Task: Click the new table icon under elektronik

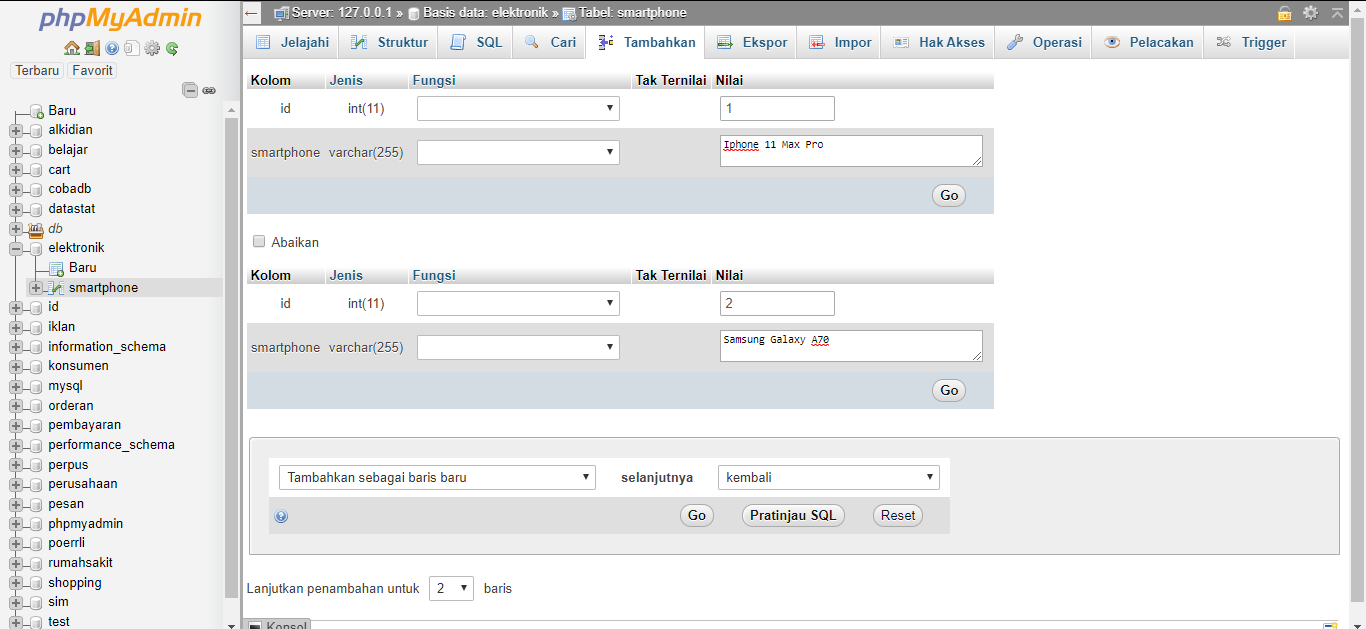Action: 56,268
